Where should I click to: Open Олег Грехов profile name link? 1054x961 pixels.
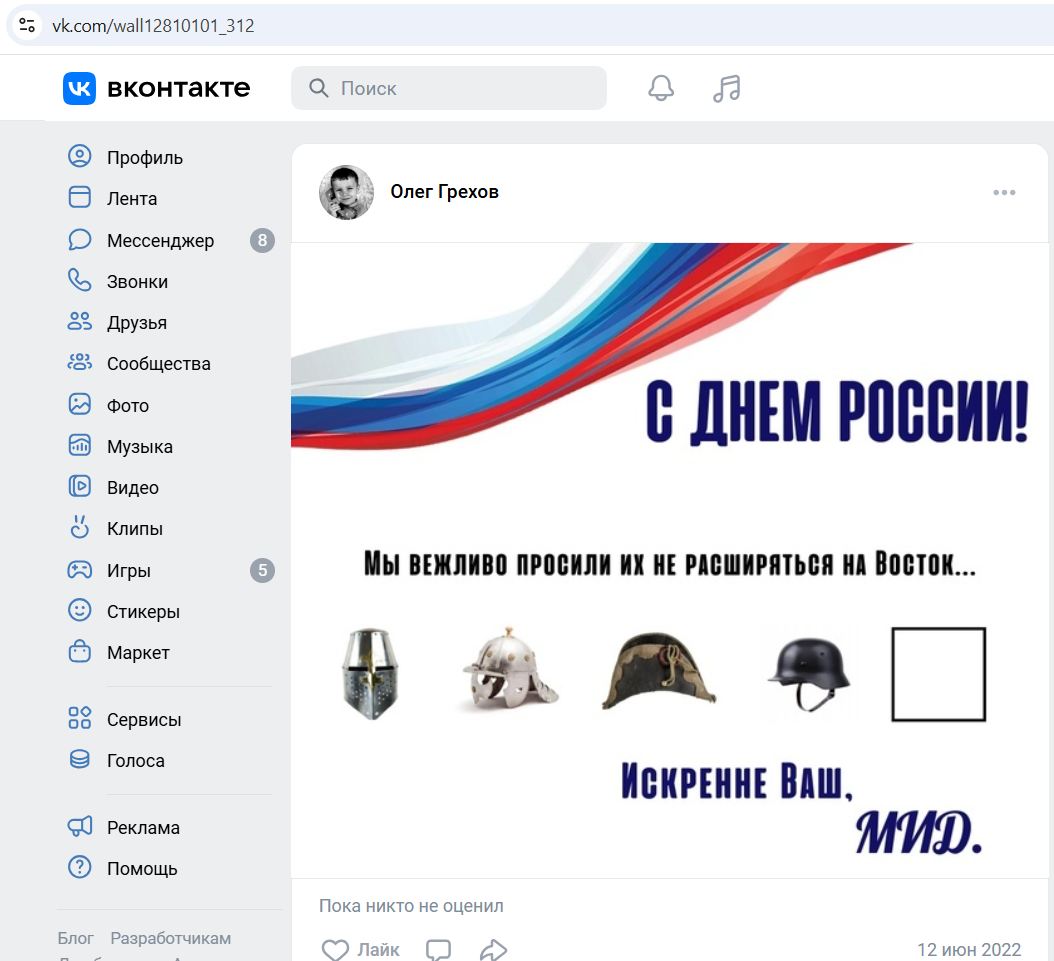tap(444, 192)
